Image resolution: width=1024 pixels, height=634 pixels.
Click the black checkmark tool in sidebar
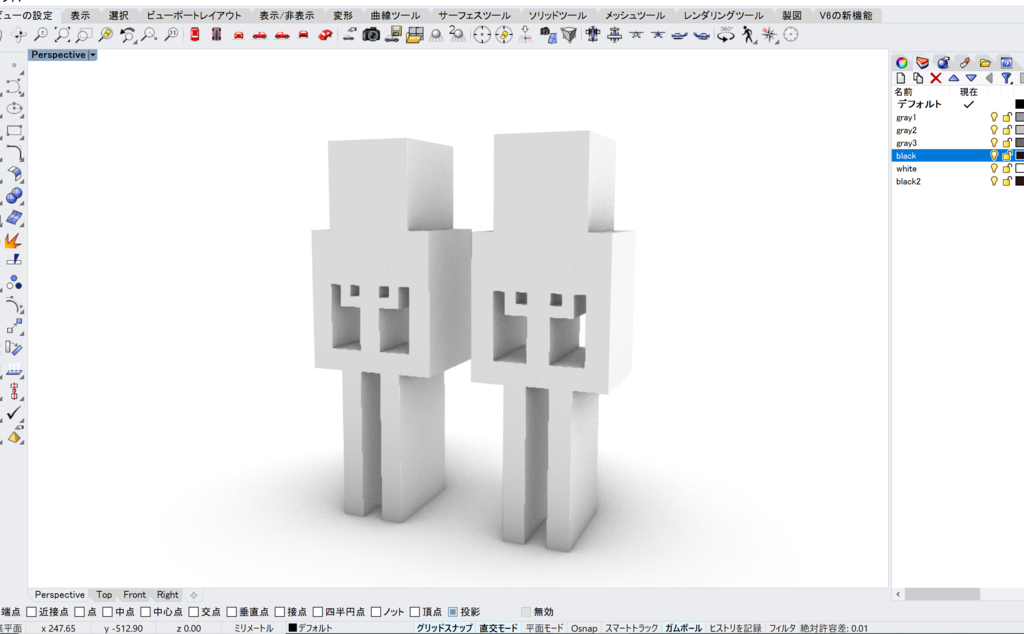14,413
